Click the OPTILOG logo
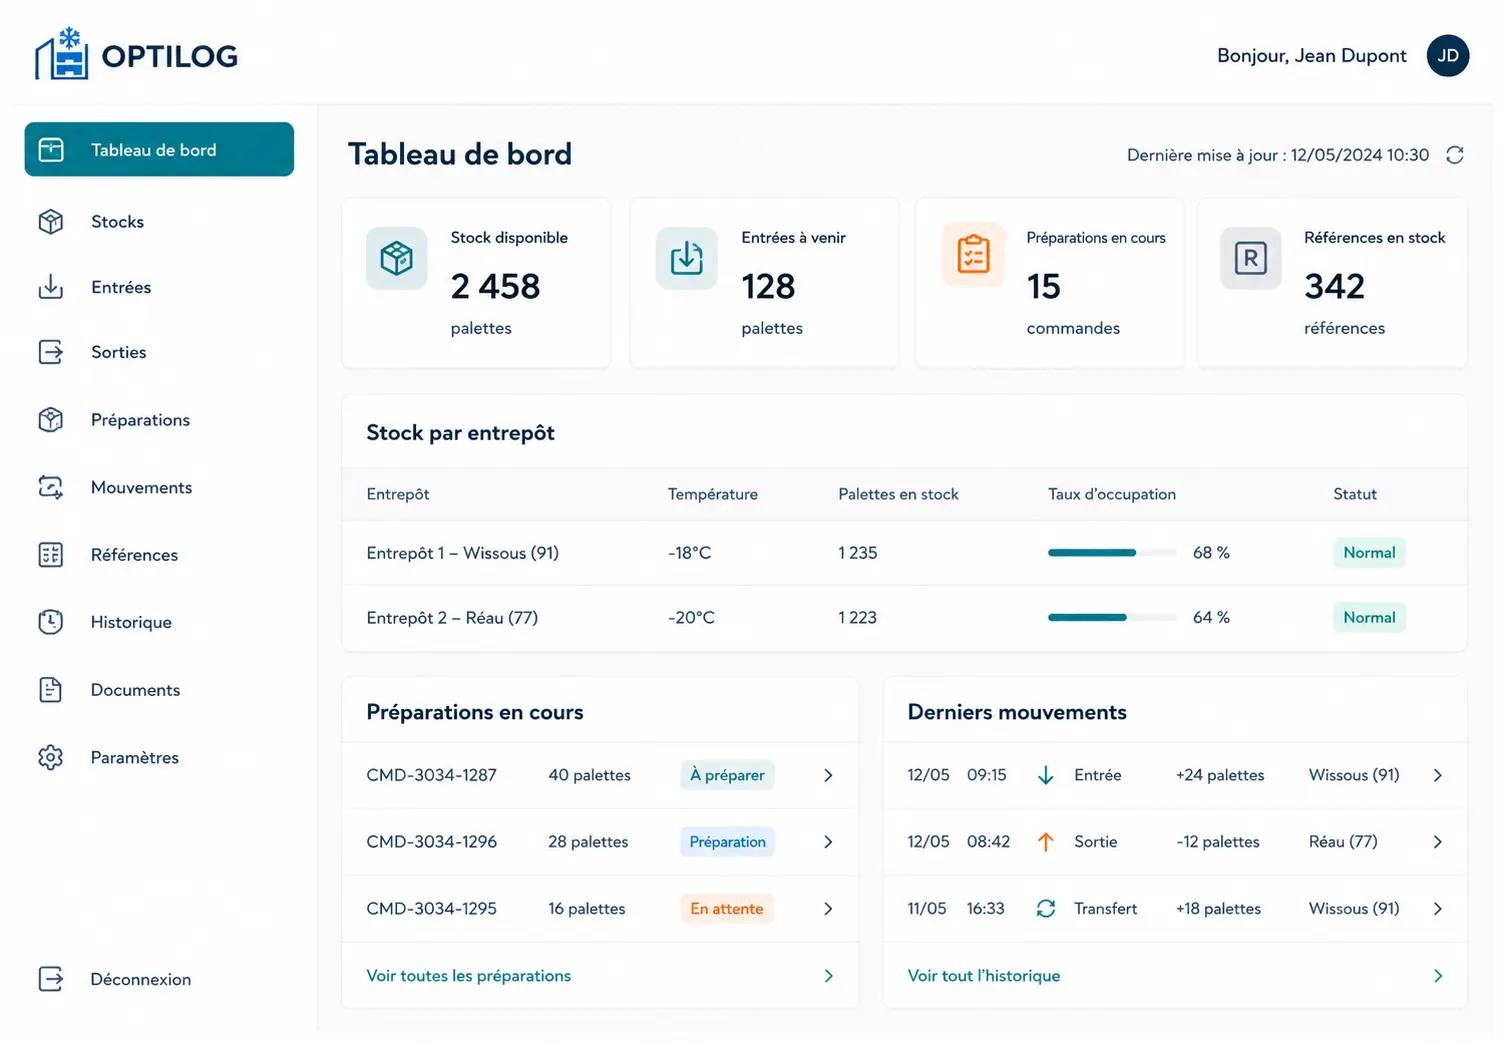The width and height of the screenshot is (1508, 1043). point(137,55)
